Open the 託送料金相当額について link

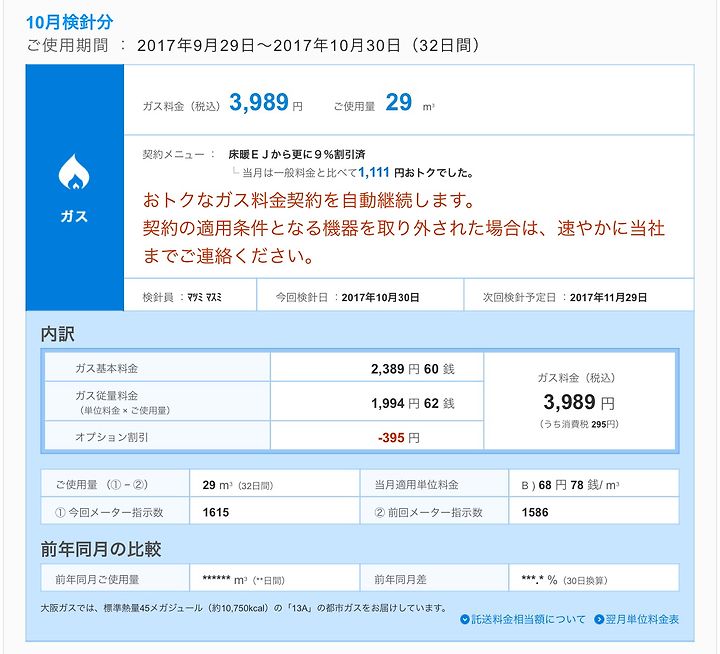click(x=528, y=619)
